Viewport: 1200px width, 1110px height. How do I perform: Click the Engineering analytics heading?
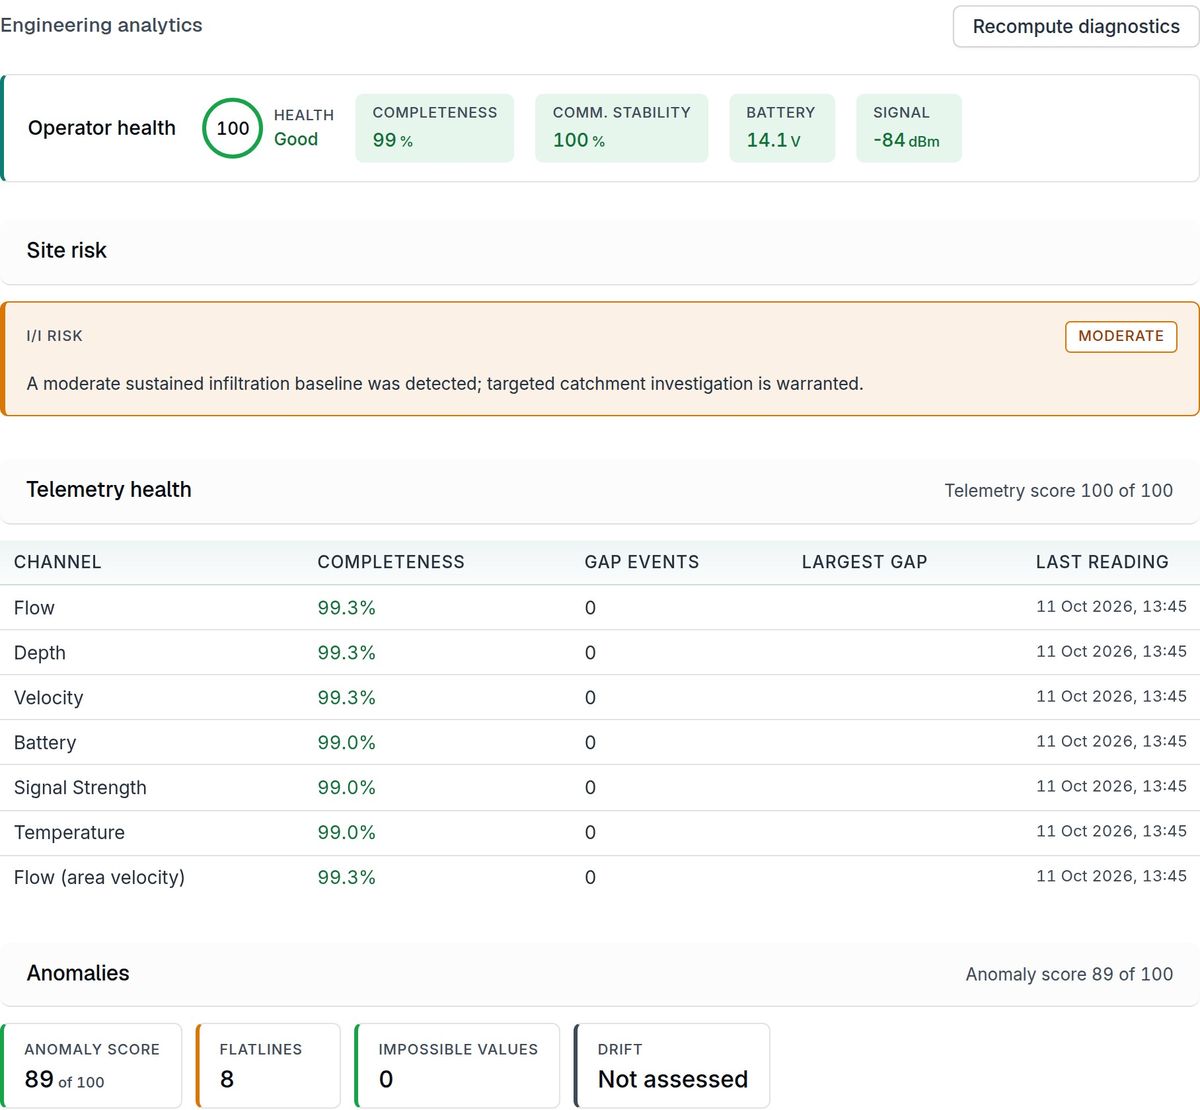click(x=101, y=25)
